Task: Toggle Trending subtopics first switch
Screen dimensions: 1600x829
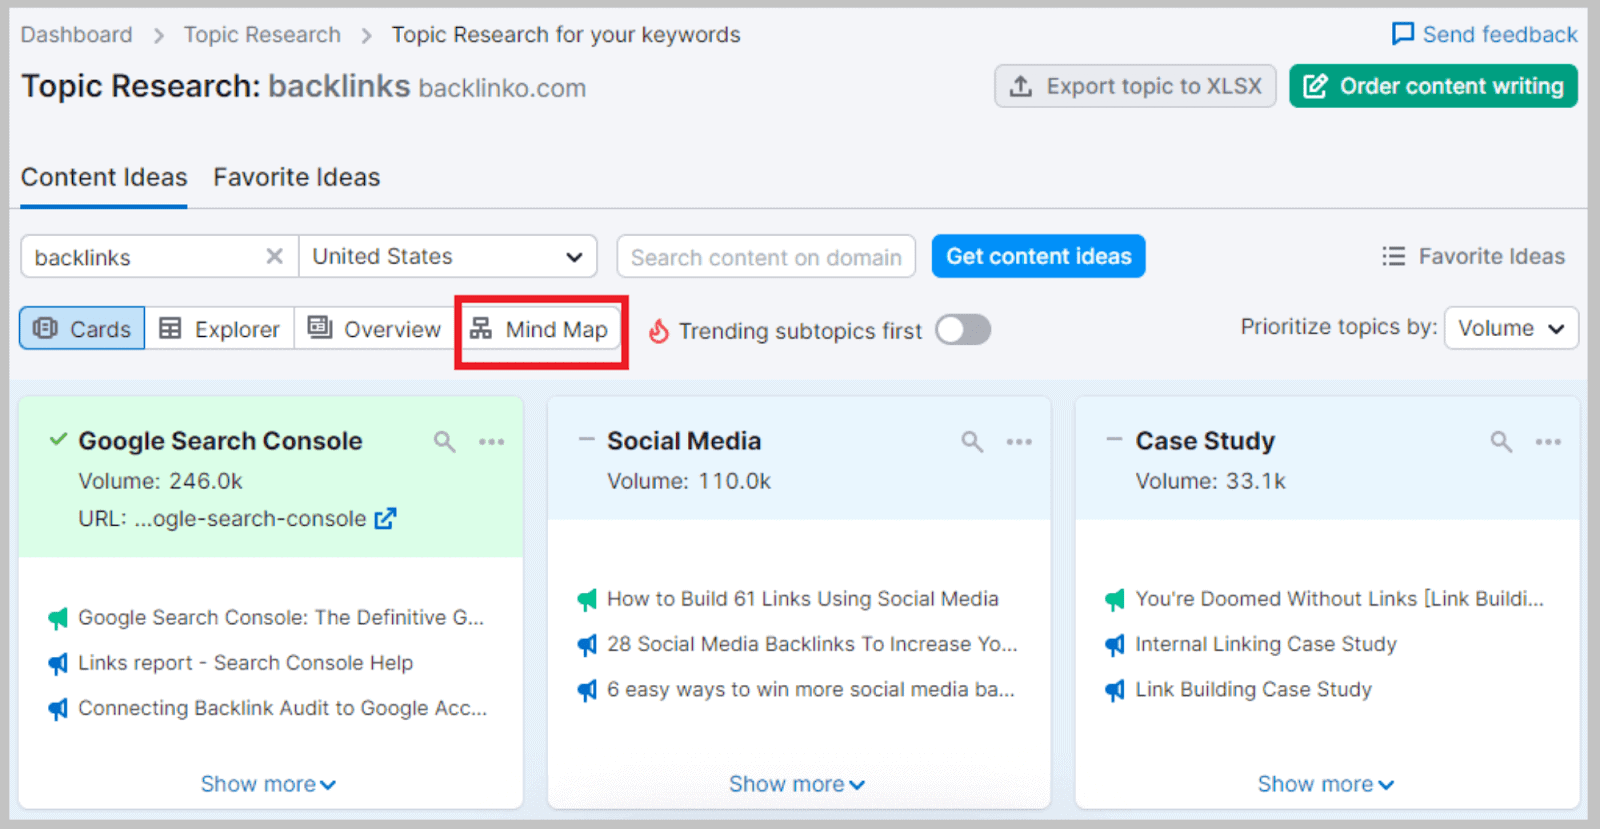Action: tap(963, 330)
